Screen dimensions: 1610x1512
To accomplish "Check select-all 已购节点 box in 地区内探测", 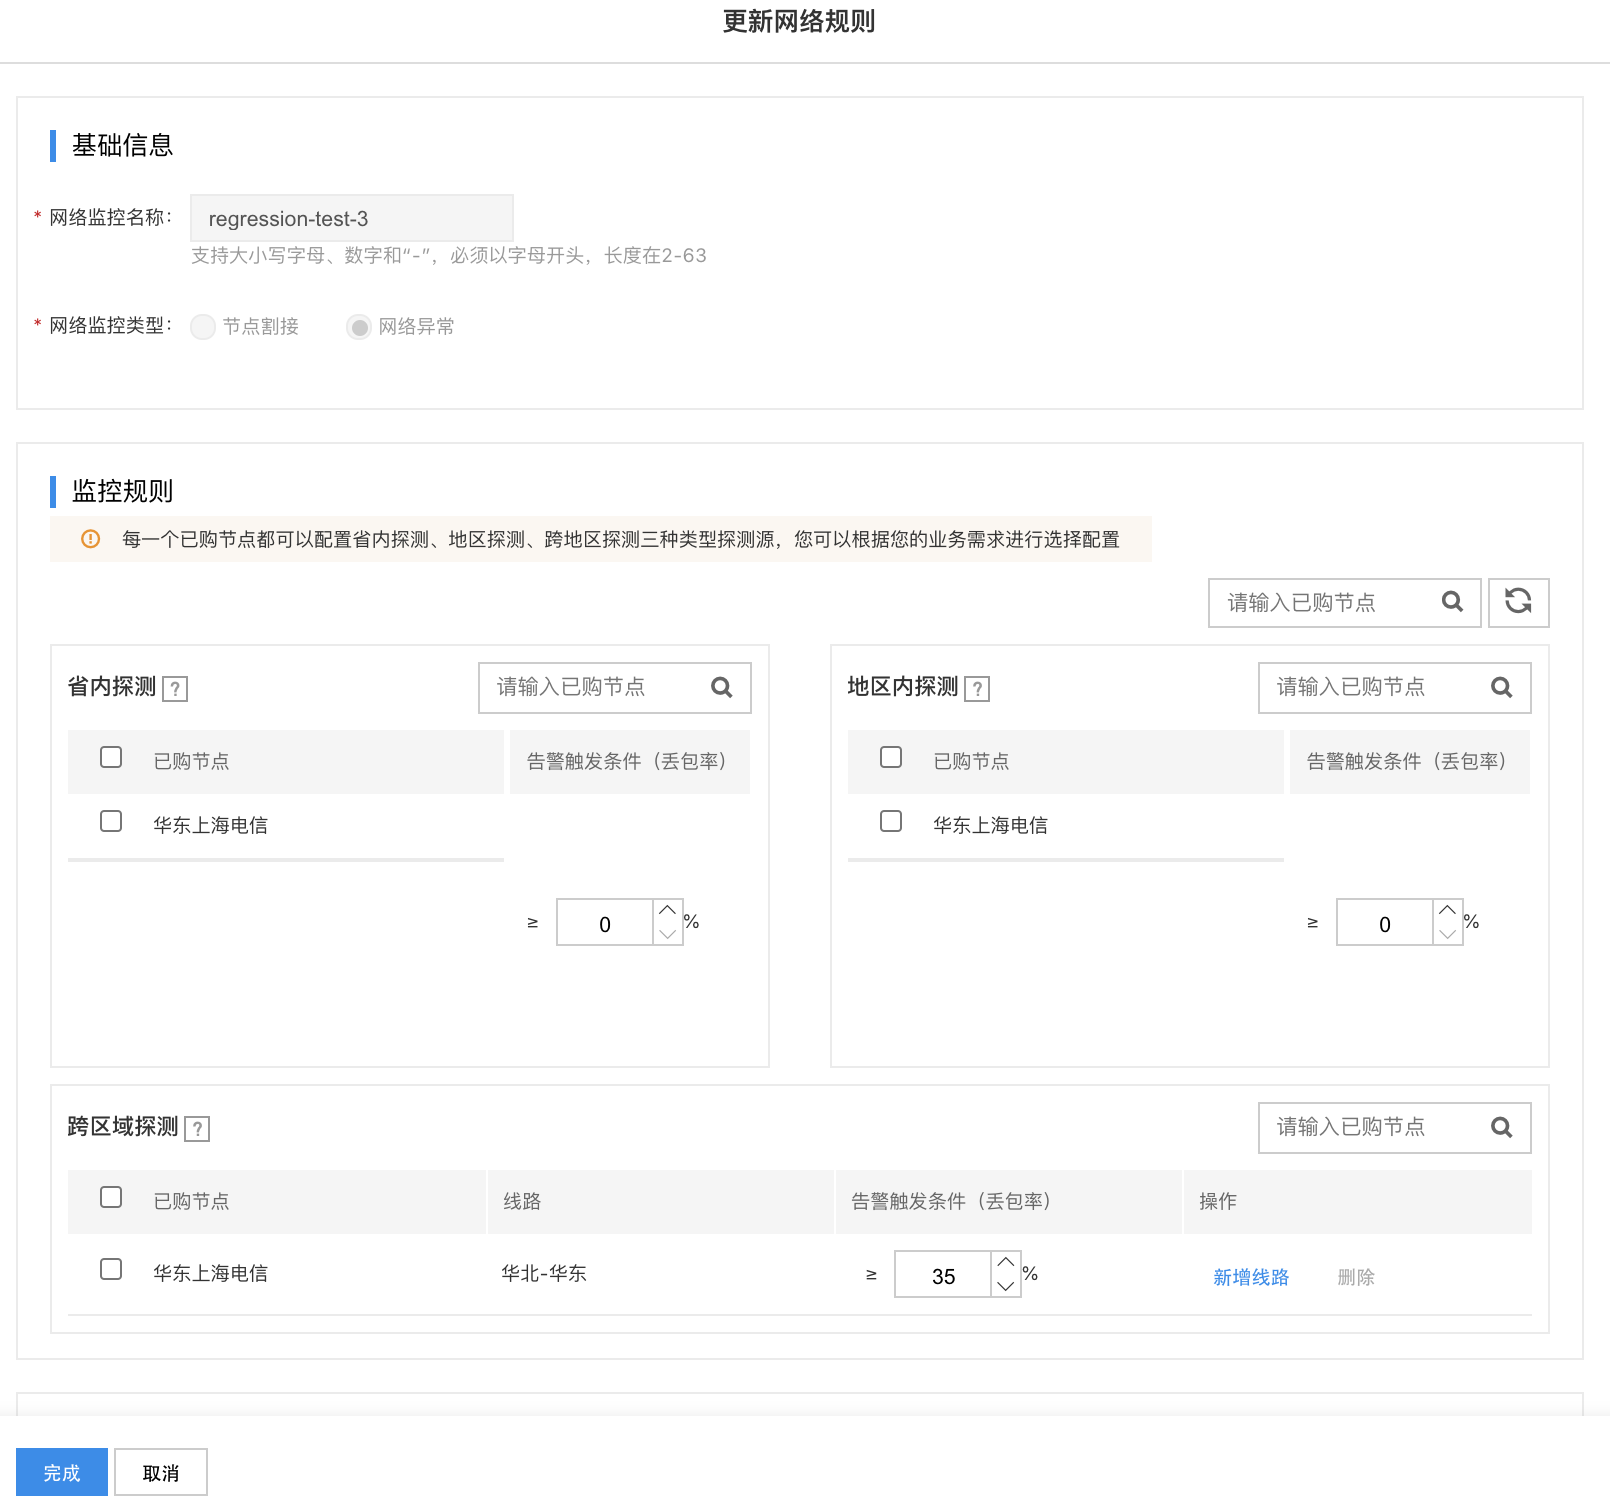I will [x=891, y=757].
